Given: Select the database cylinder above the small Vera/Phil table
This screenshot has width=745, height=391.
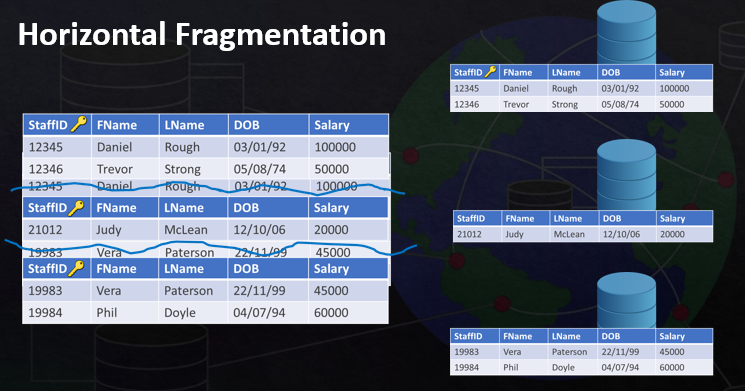Looking at the screenshot, I should click(x=626, y=301).
